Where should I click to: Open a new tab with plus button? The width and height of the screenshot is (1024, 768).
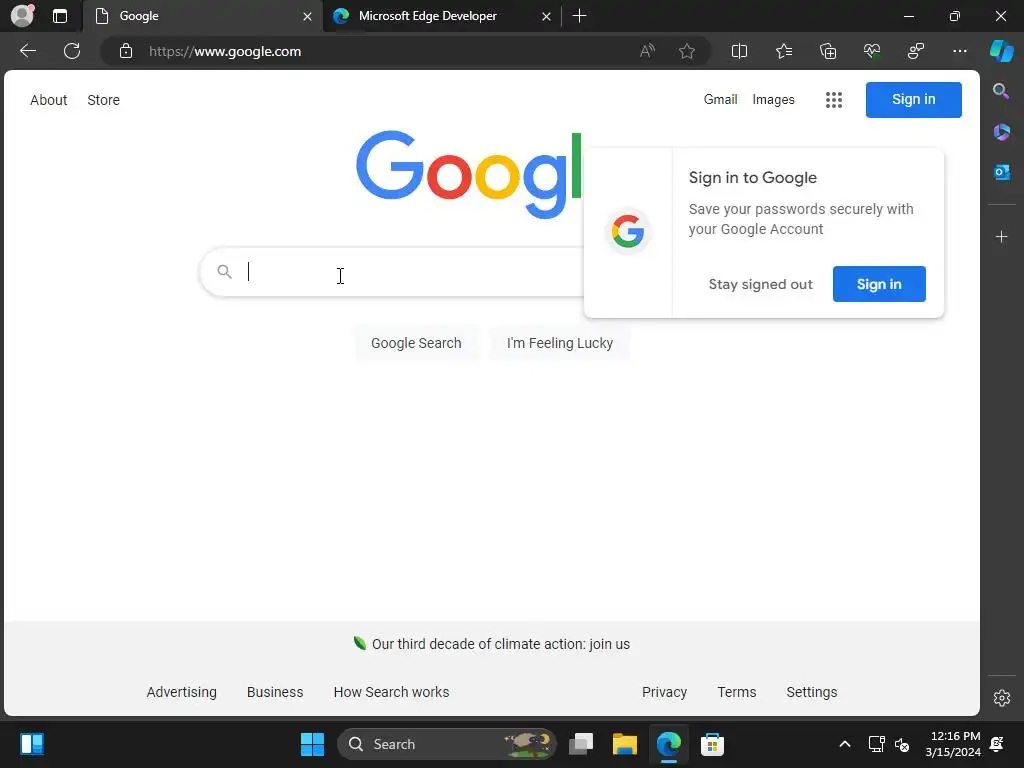[579, 16]
